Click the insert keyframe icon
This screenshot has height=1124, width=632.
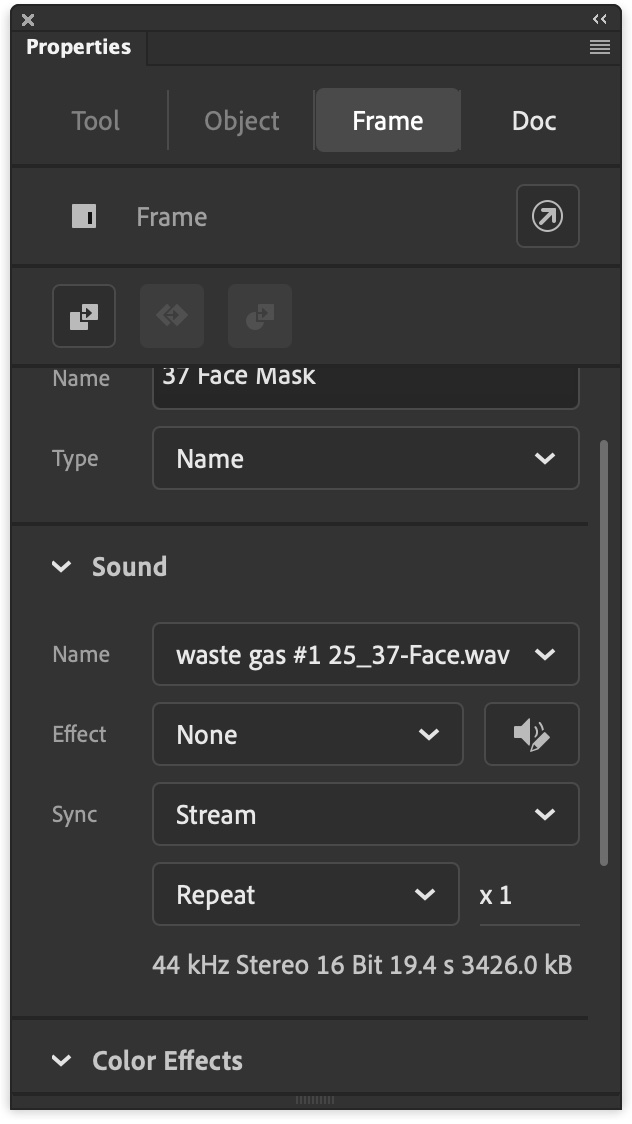pos(84,316)
